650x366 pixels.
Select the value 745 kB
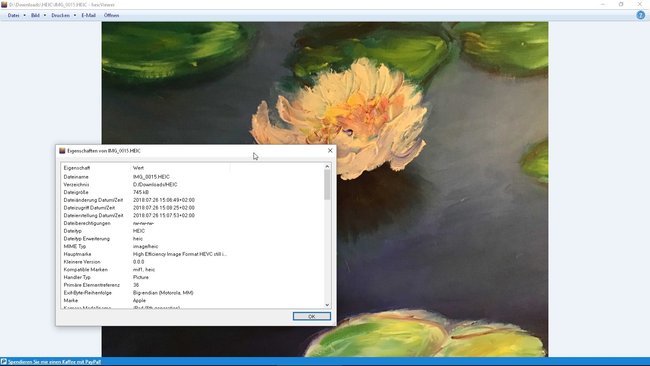pos(141,192)
